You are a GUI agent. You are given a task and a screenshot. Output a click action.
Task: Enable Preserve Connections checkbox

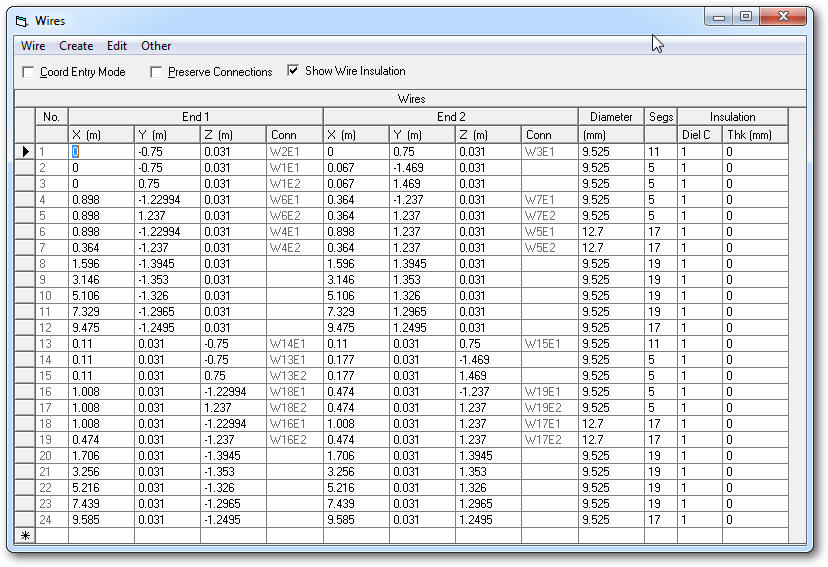click(156, 72)
